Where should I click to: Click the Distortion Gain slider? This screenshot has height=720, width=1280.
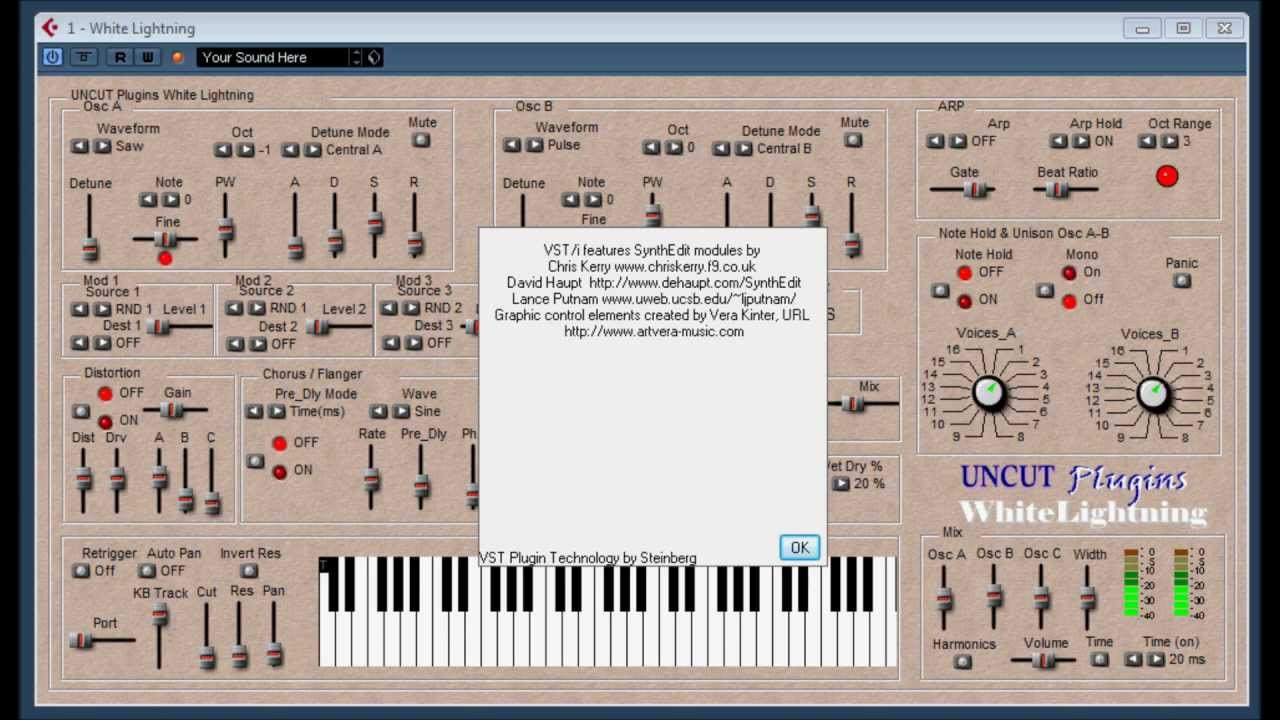[x=176, y=409]
